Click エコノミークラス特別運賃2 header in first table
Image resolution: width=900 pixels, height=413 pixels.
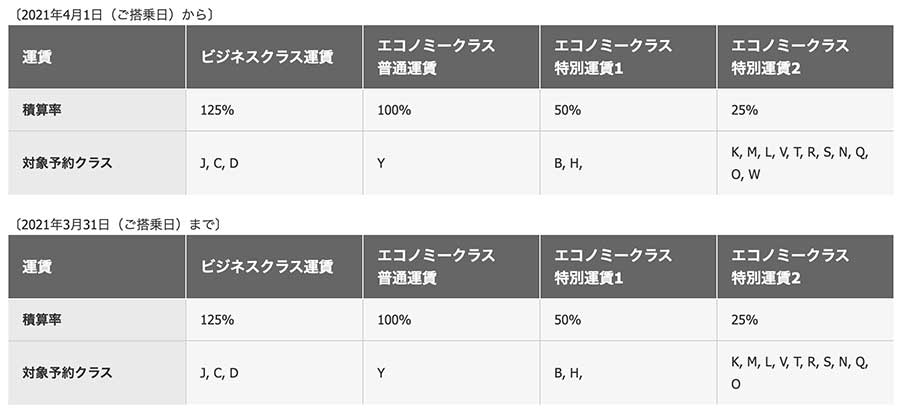tap(805, 57)
